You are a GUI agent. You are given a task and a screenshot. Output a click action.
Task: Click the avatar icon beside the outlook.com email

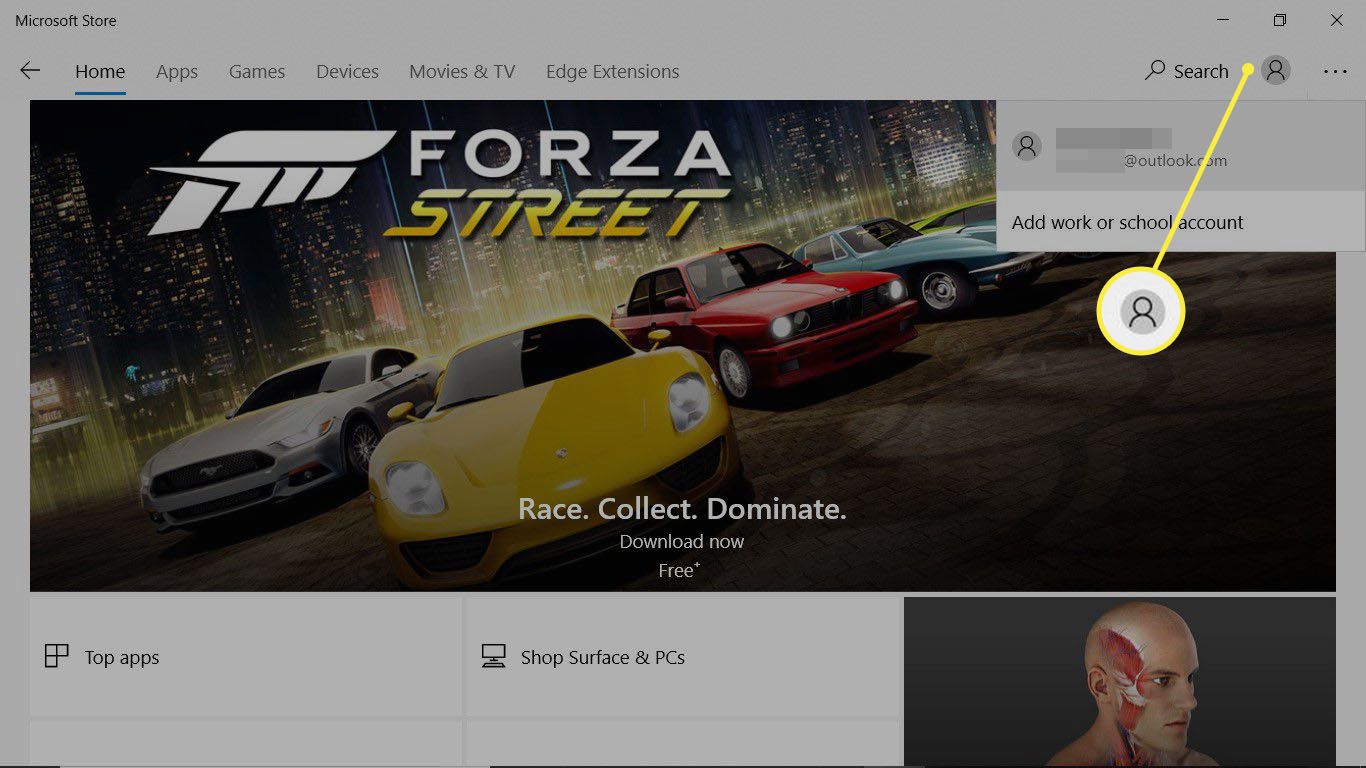pos(1027,146)
